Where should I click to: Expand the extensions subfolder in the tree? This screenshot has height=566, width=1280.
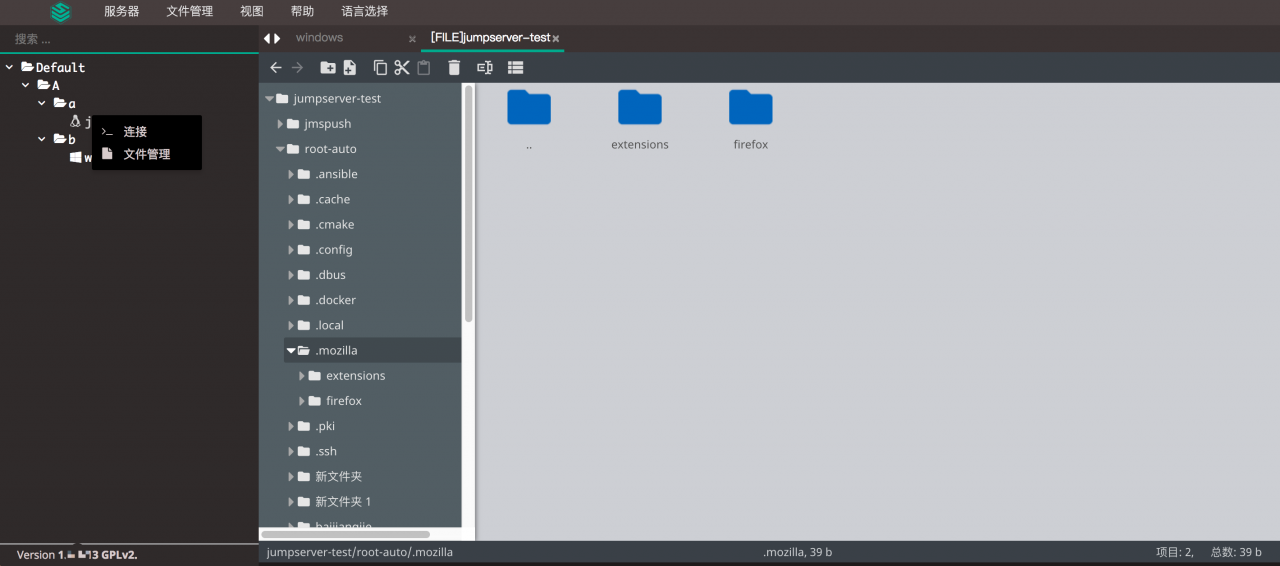click(x=302, y=376)
